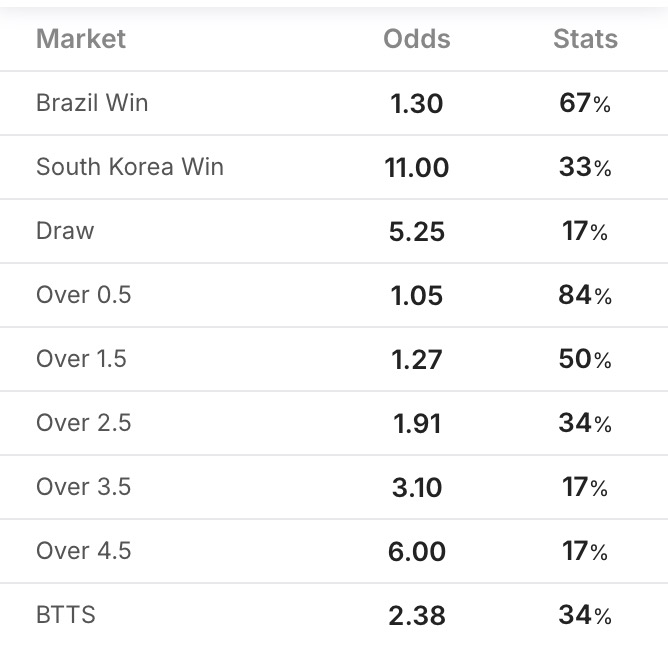Click the Draw market label
Viewport: 668px width, 646px height.
[65, 230]
